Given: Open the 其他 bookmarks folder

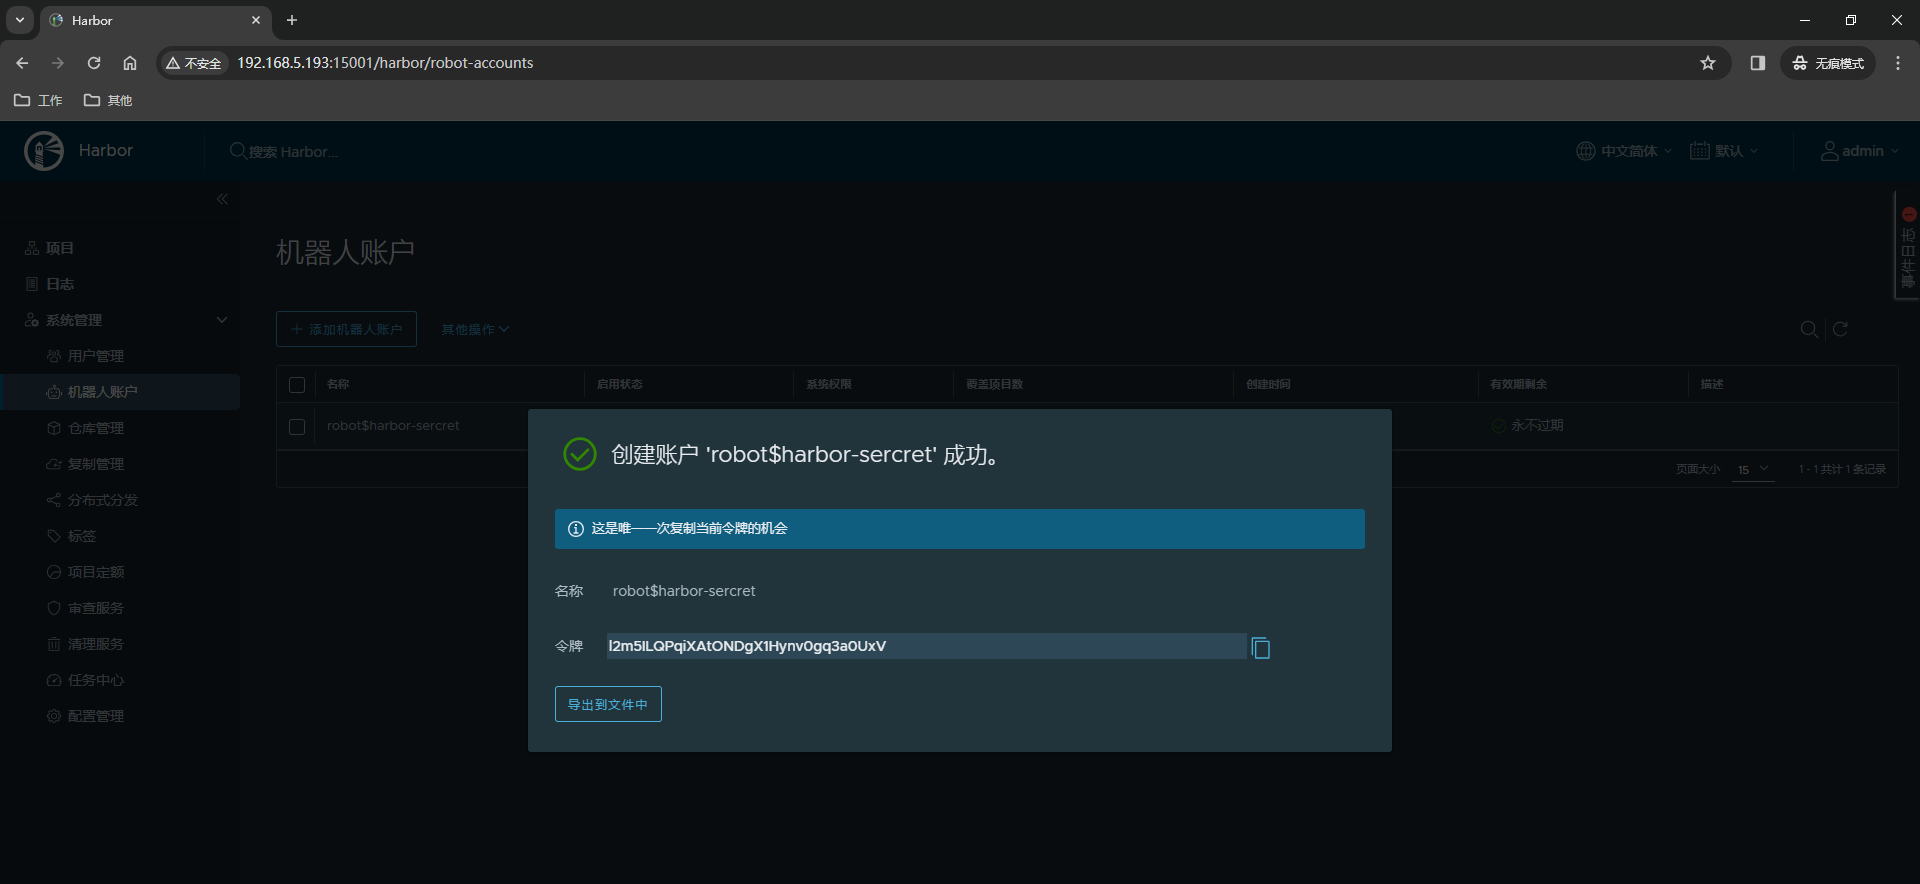Looking at the screenshot, I should pos(108,100).
